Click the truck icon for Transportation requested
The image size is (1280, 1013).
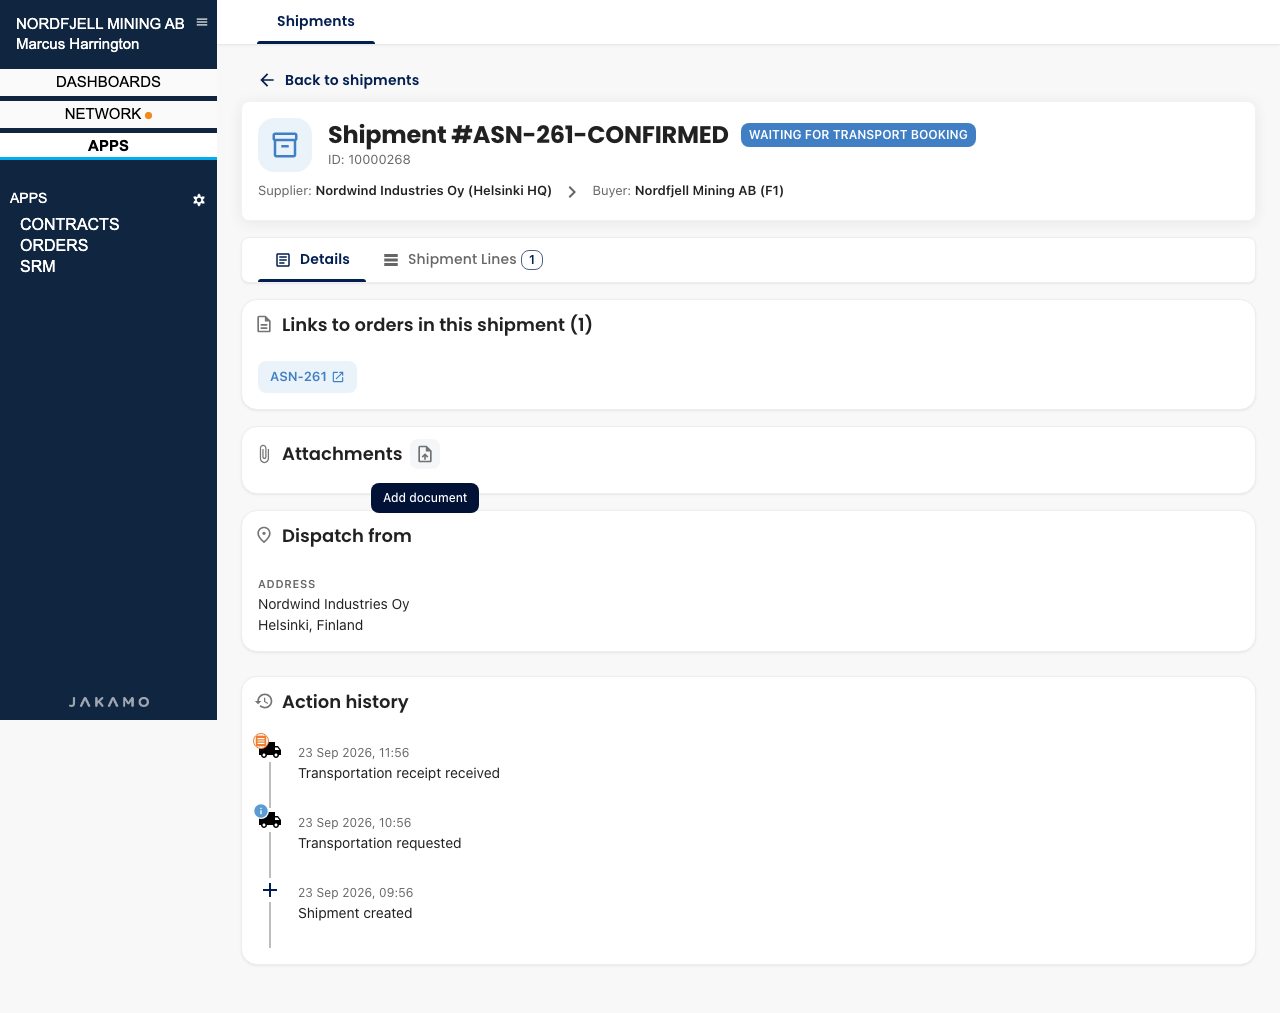tap(270, 820)
